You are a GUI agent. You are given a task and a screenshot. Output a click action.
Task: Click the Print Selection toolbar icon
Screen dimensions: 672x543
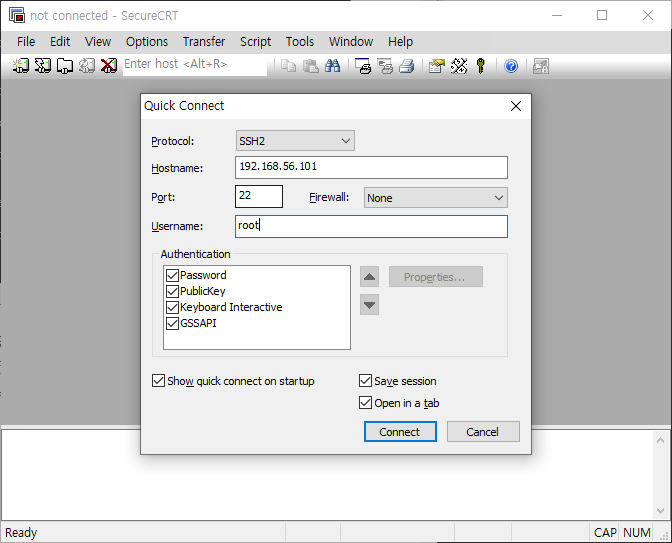pyautogui.click(x=385, y=66)
